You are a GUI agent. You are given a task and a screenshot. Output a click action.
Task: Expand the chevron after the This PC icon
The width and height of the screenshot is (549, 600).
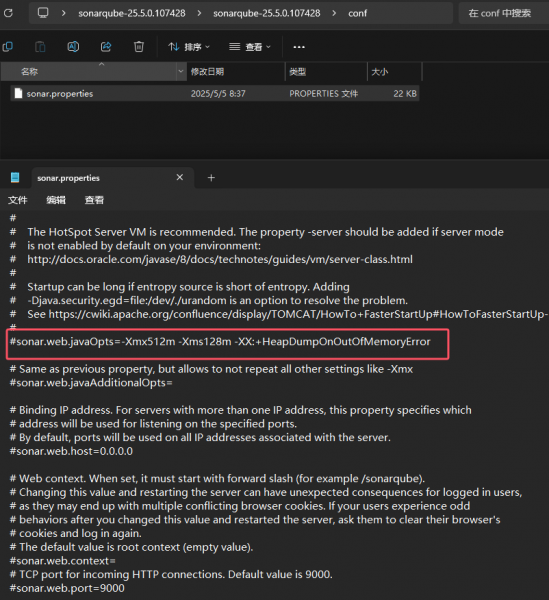(64, 13)
